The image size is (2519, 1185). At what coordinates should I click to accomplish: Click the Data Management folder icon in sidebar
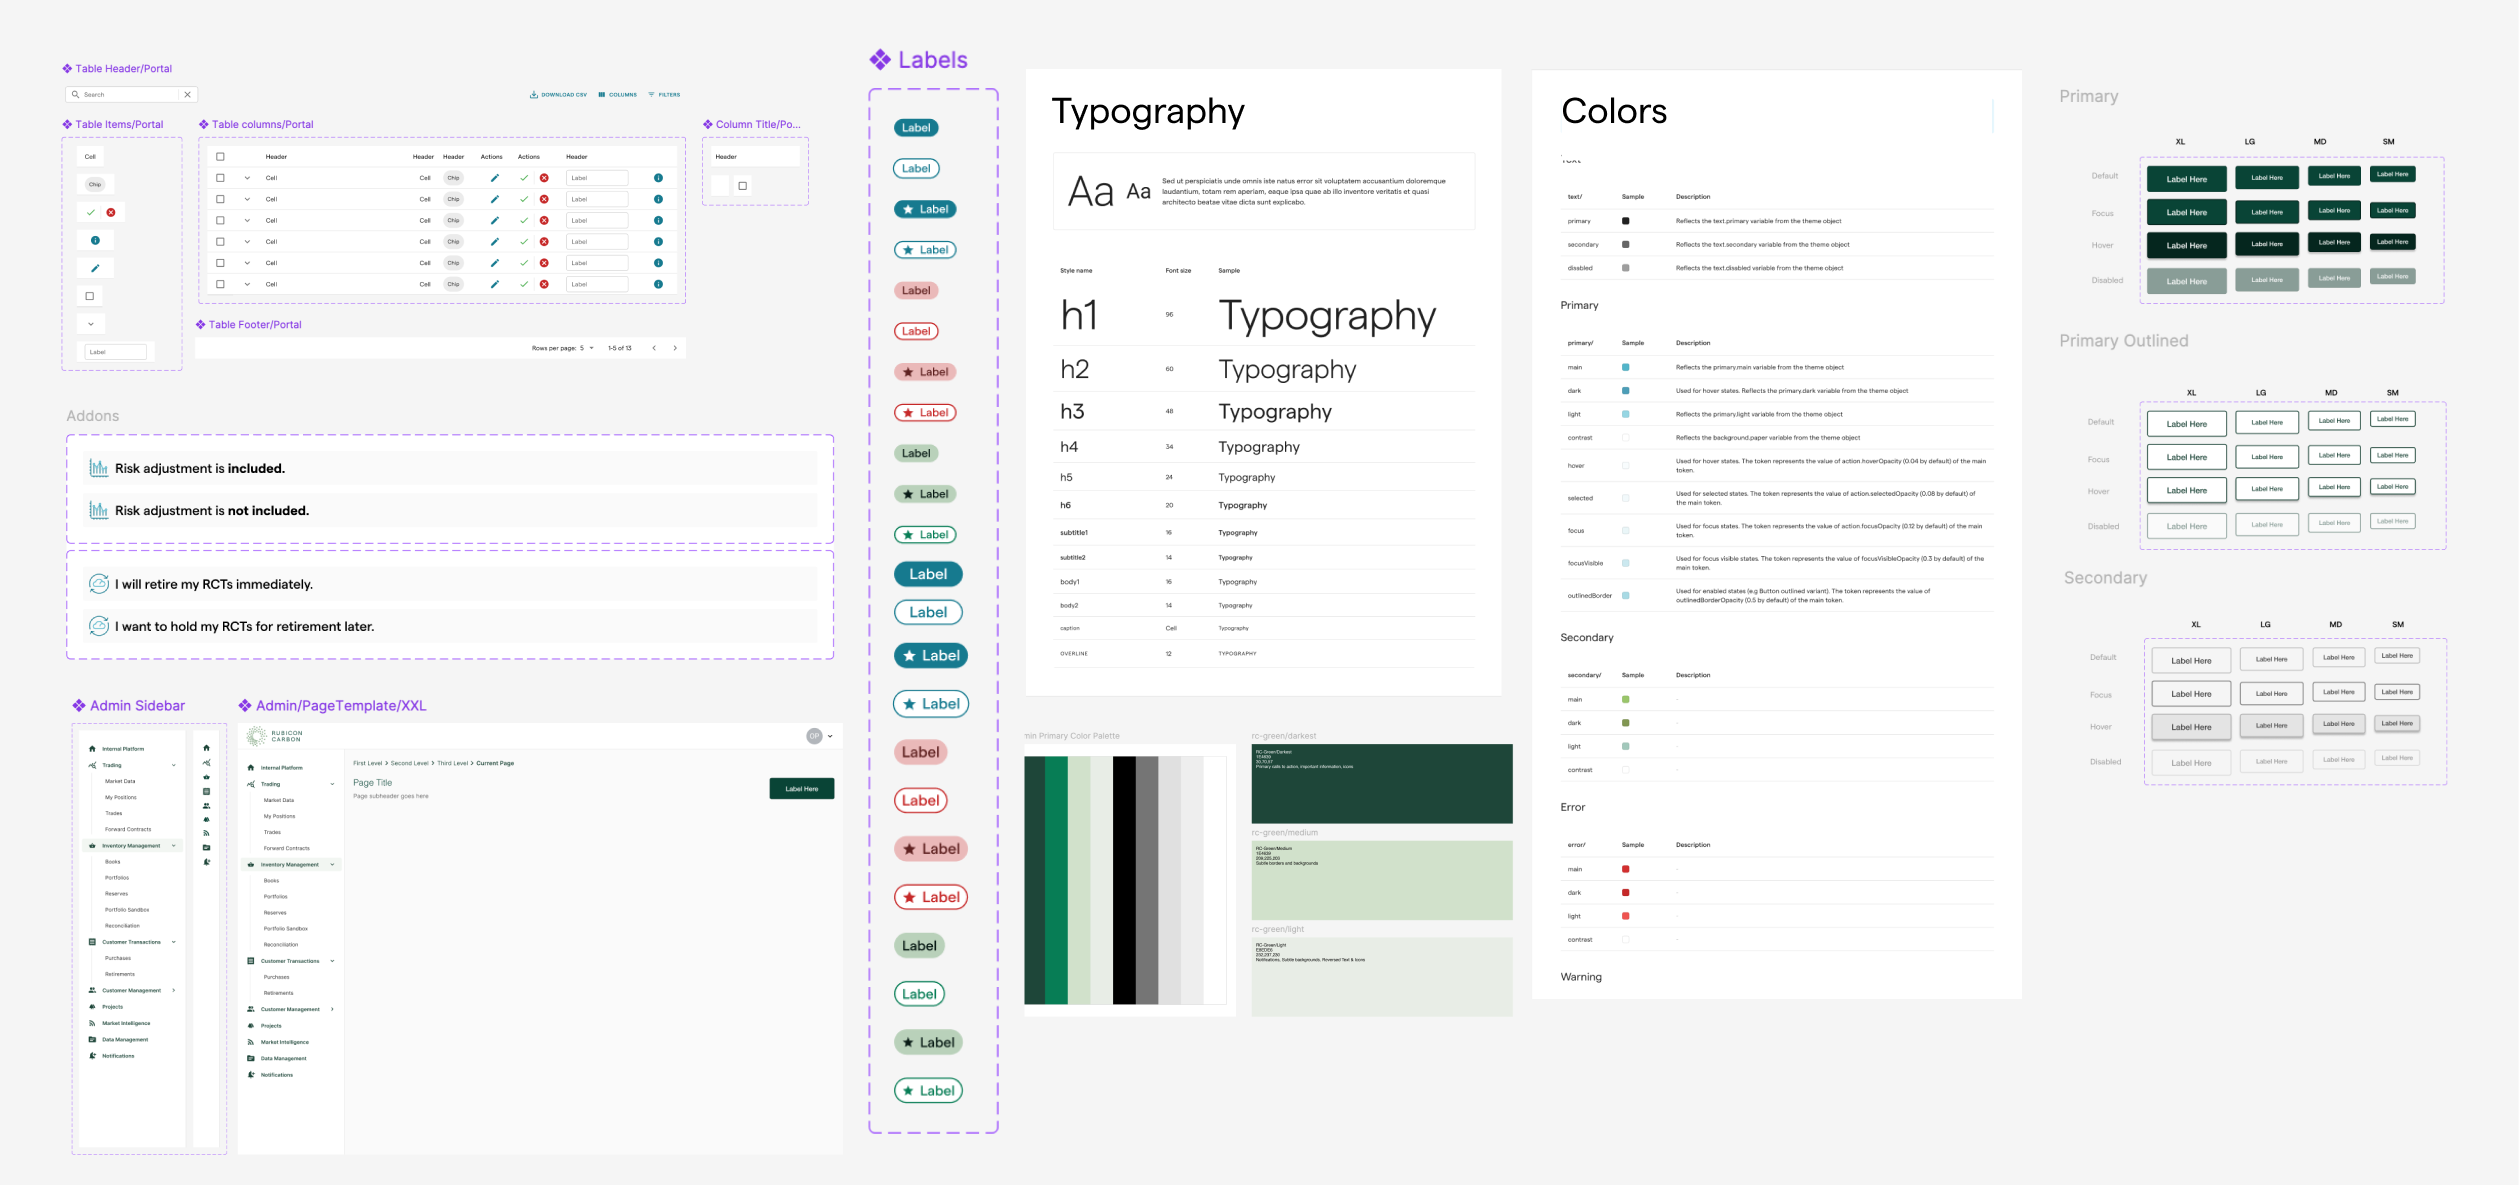92,1039
